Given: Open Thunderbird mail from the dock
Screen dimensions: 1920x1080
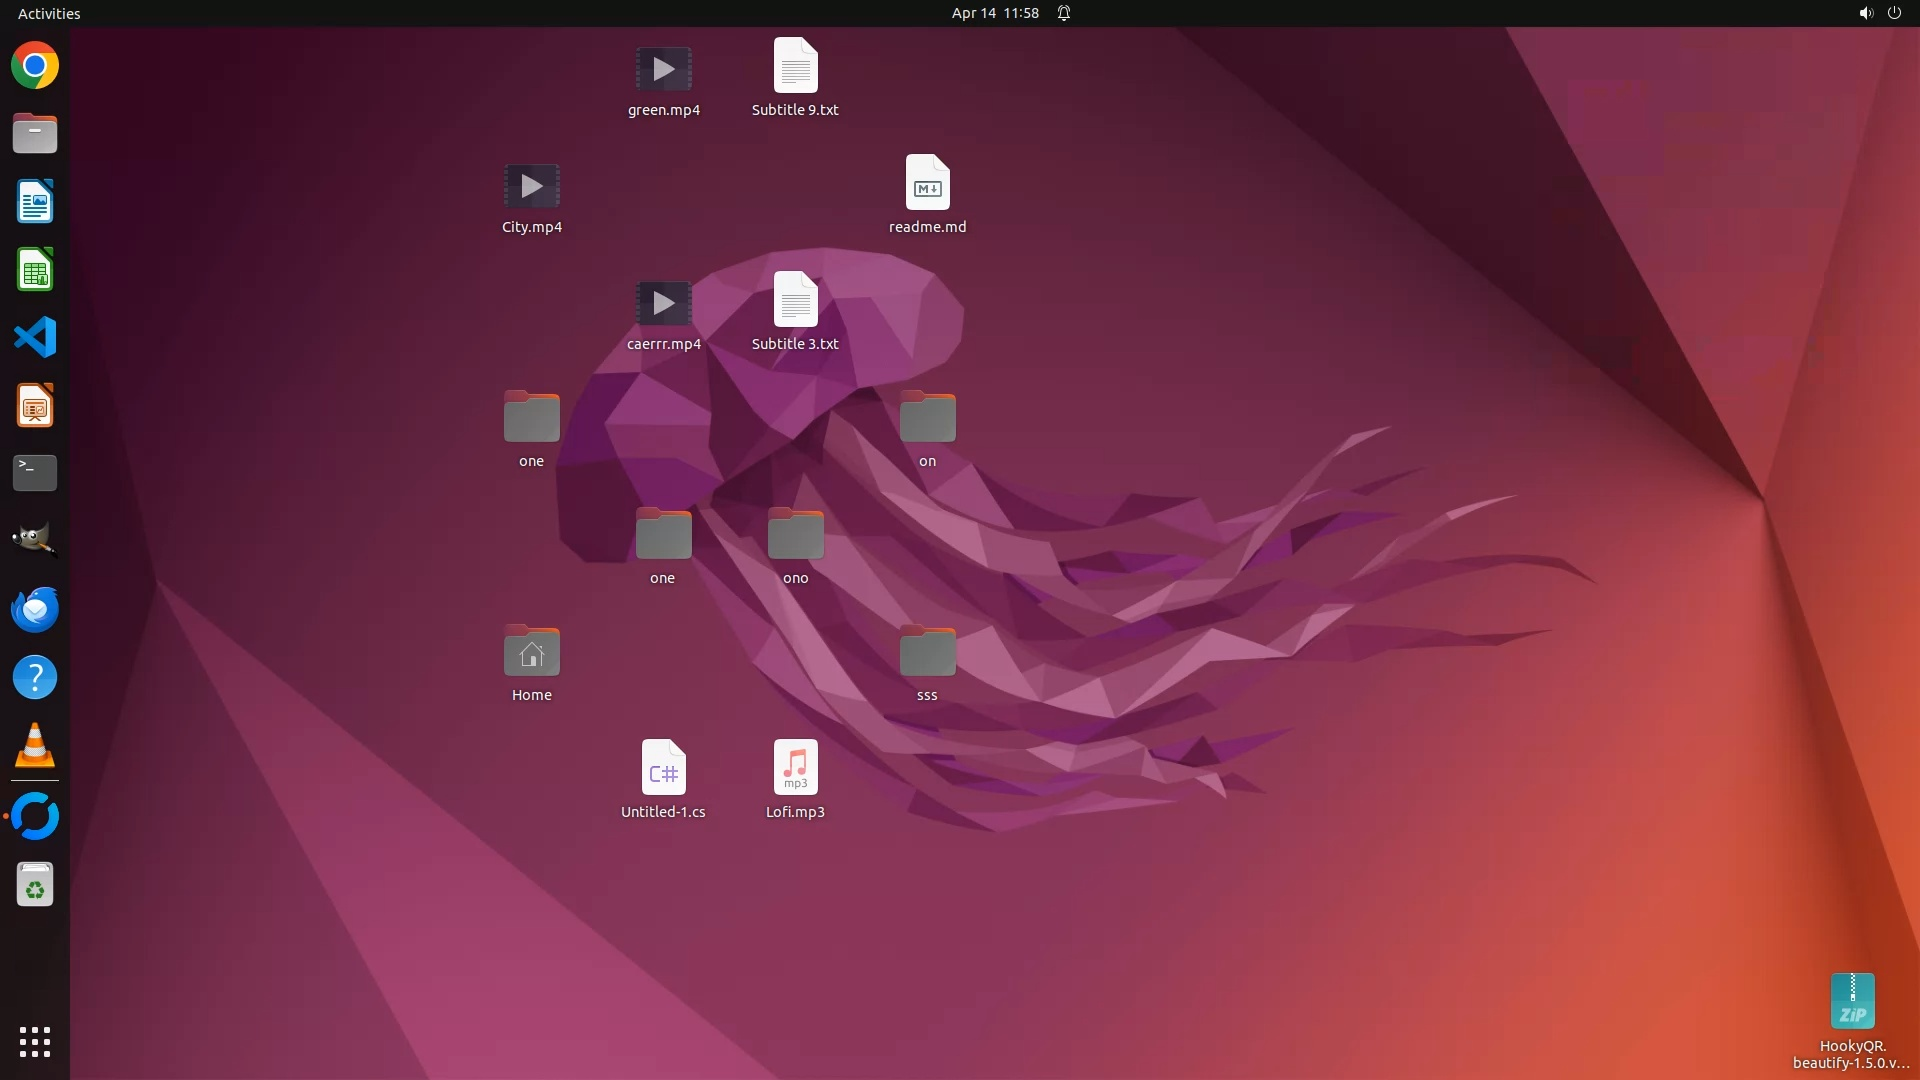Looking at the screenshot, I should click(x=35, y=609).
